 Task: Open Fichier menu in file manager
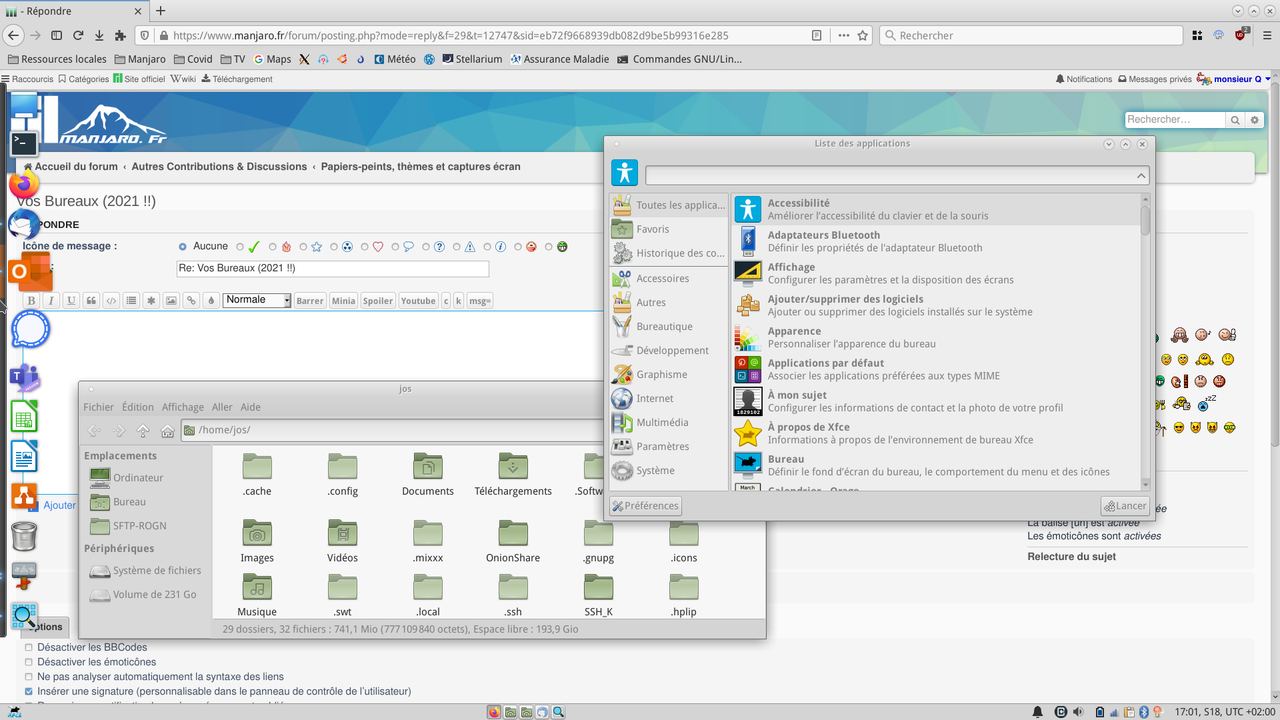point(98,407)
